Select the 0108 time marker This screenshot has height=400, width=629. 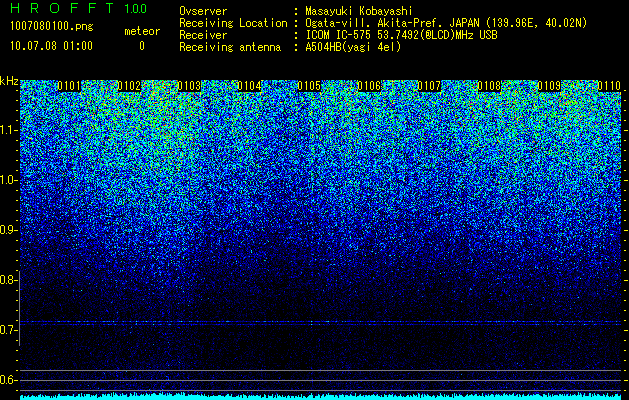click(x=489, y=86)
